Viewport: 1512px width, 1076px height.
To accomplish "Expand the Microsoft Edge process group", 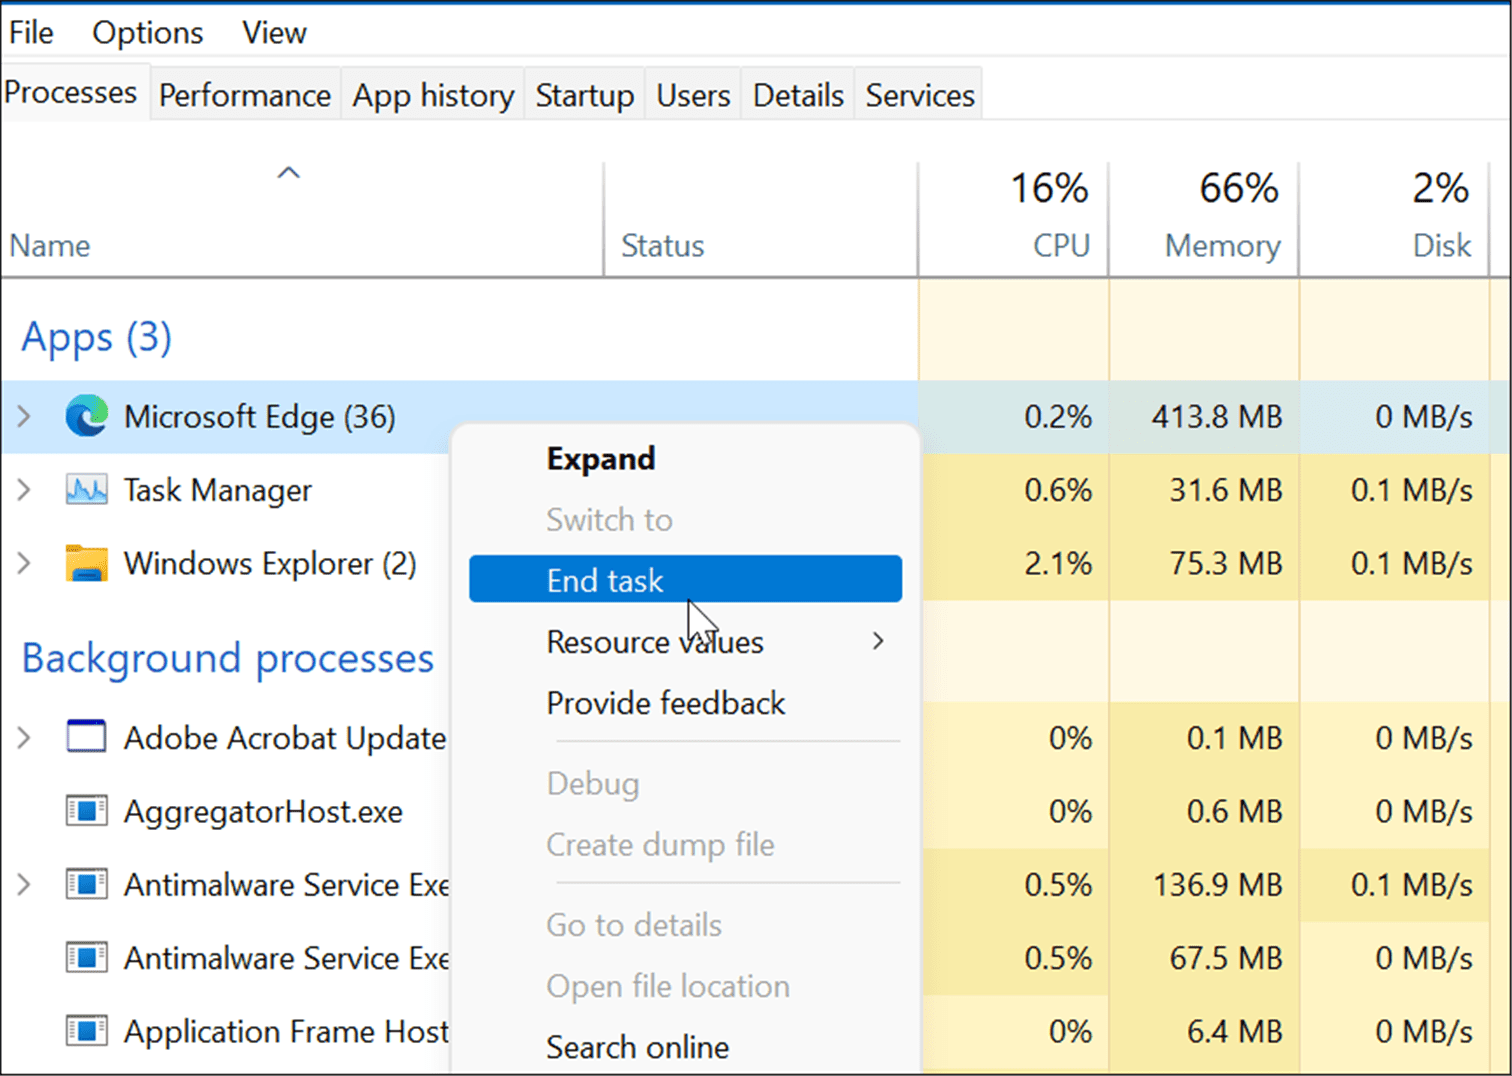I will [x=24, y=417].
